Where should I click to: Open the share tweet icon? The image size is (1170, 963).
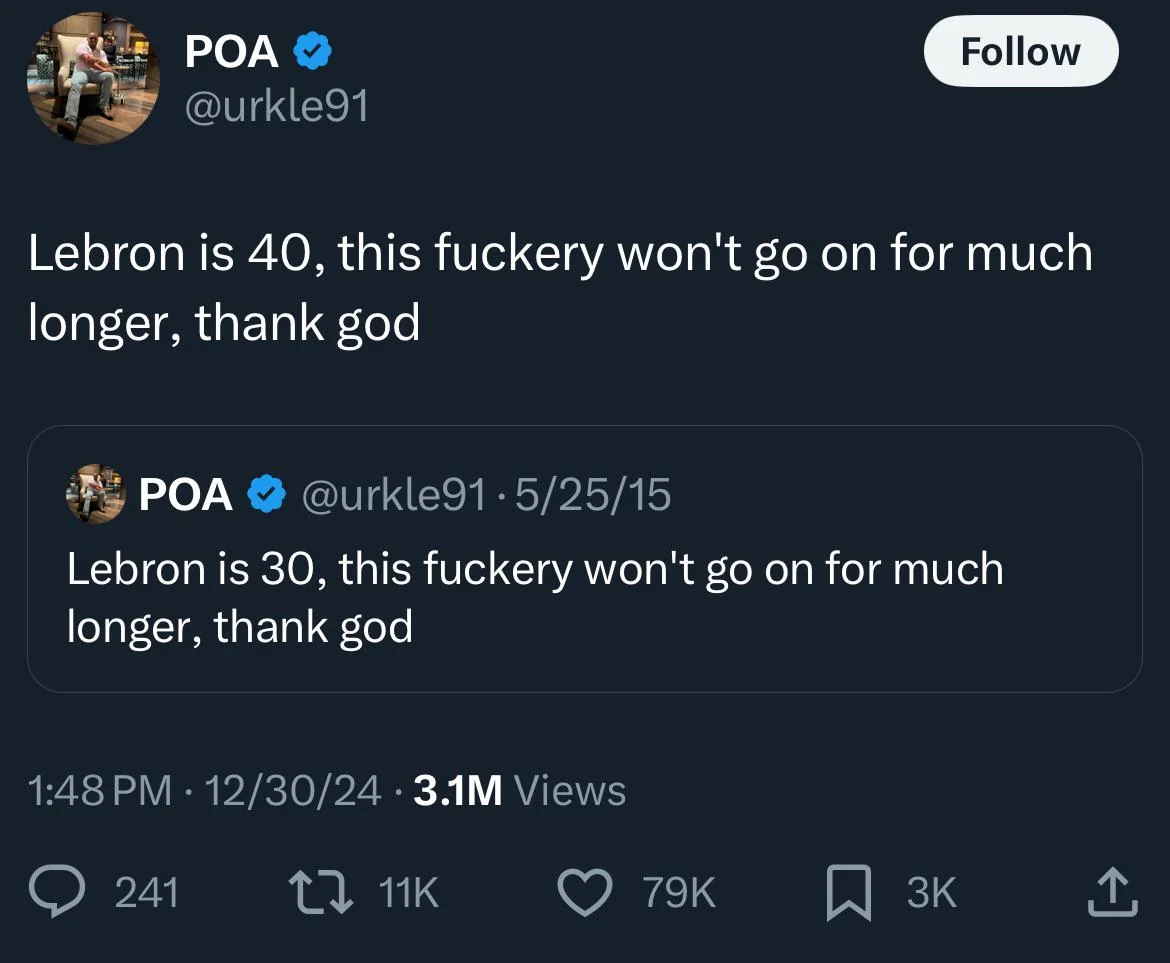pos(1112,891)
